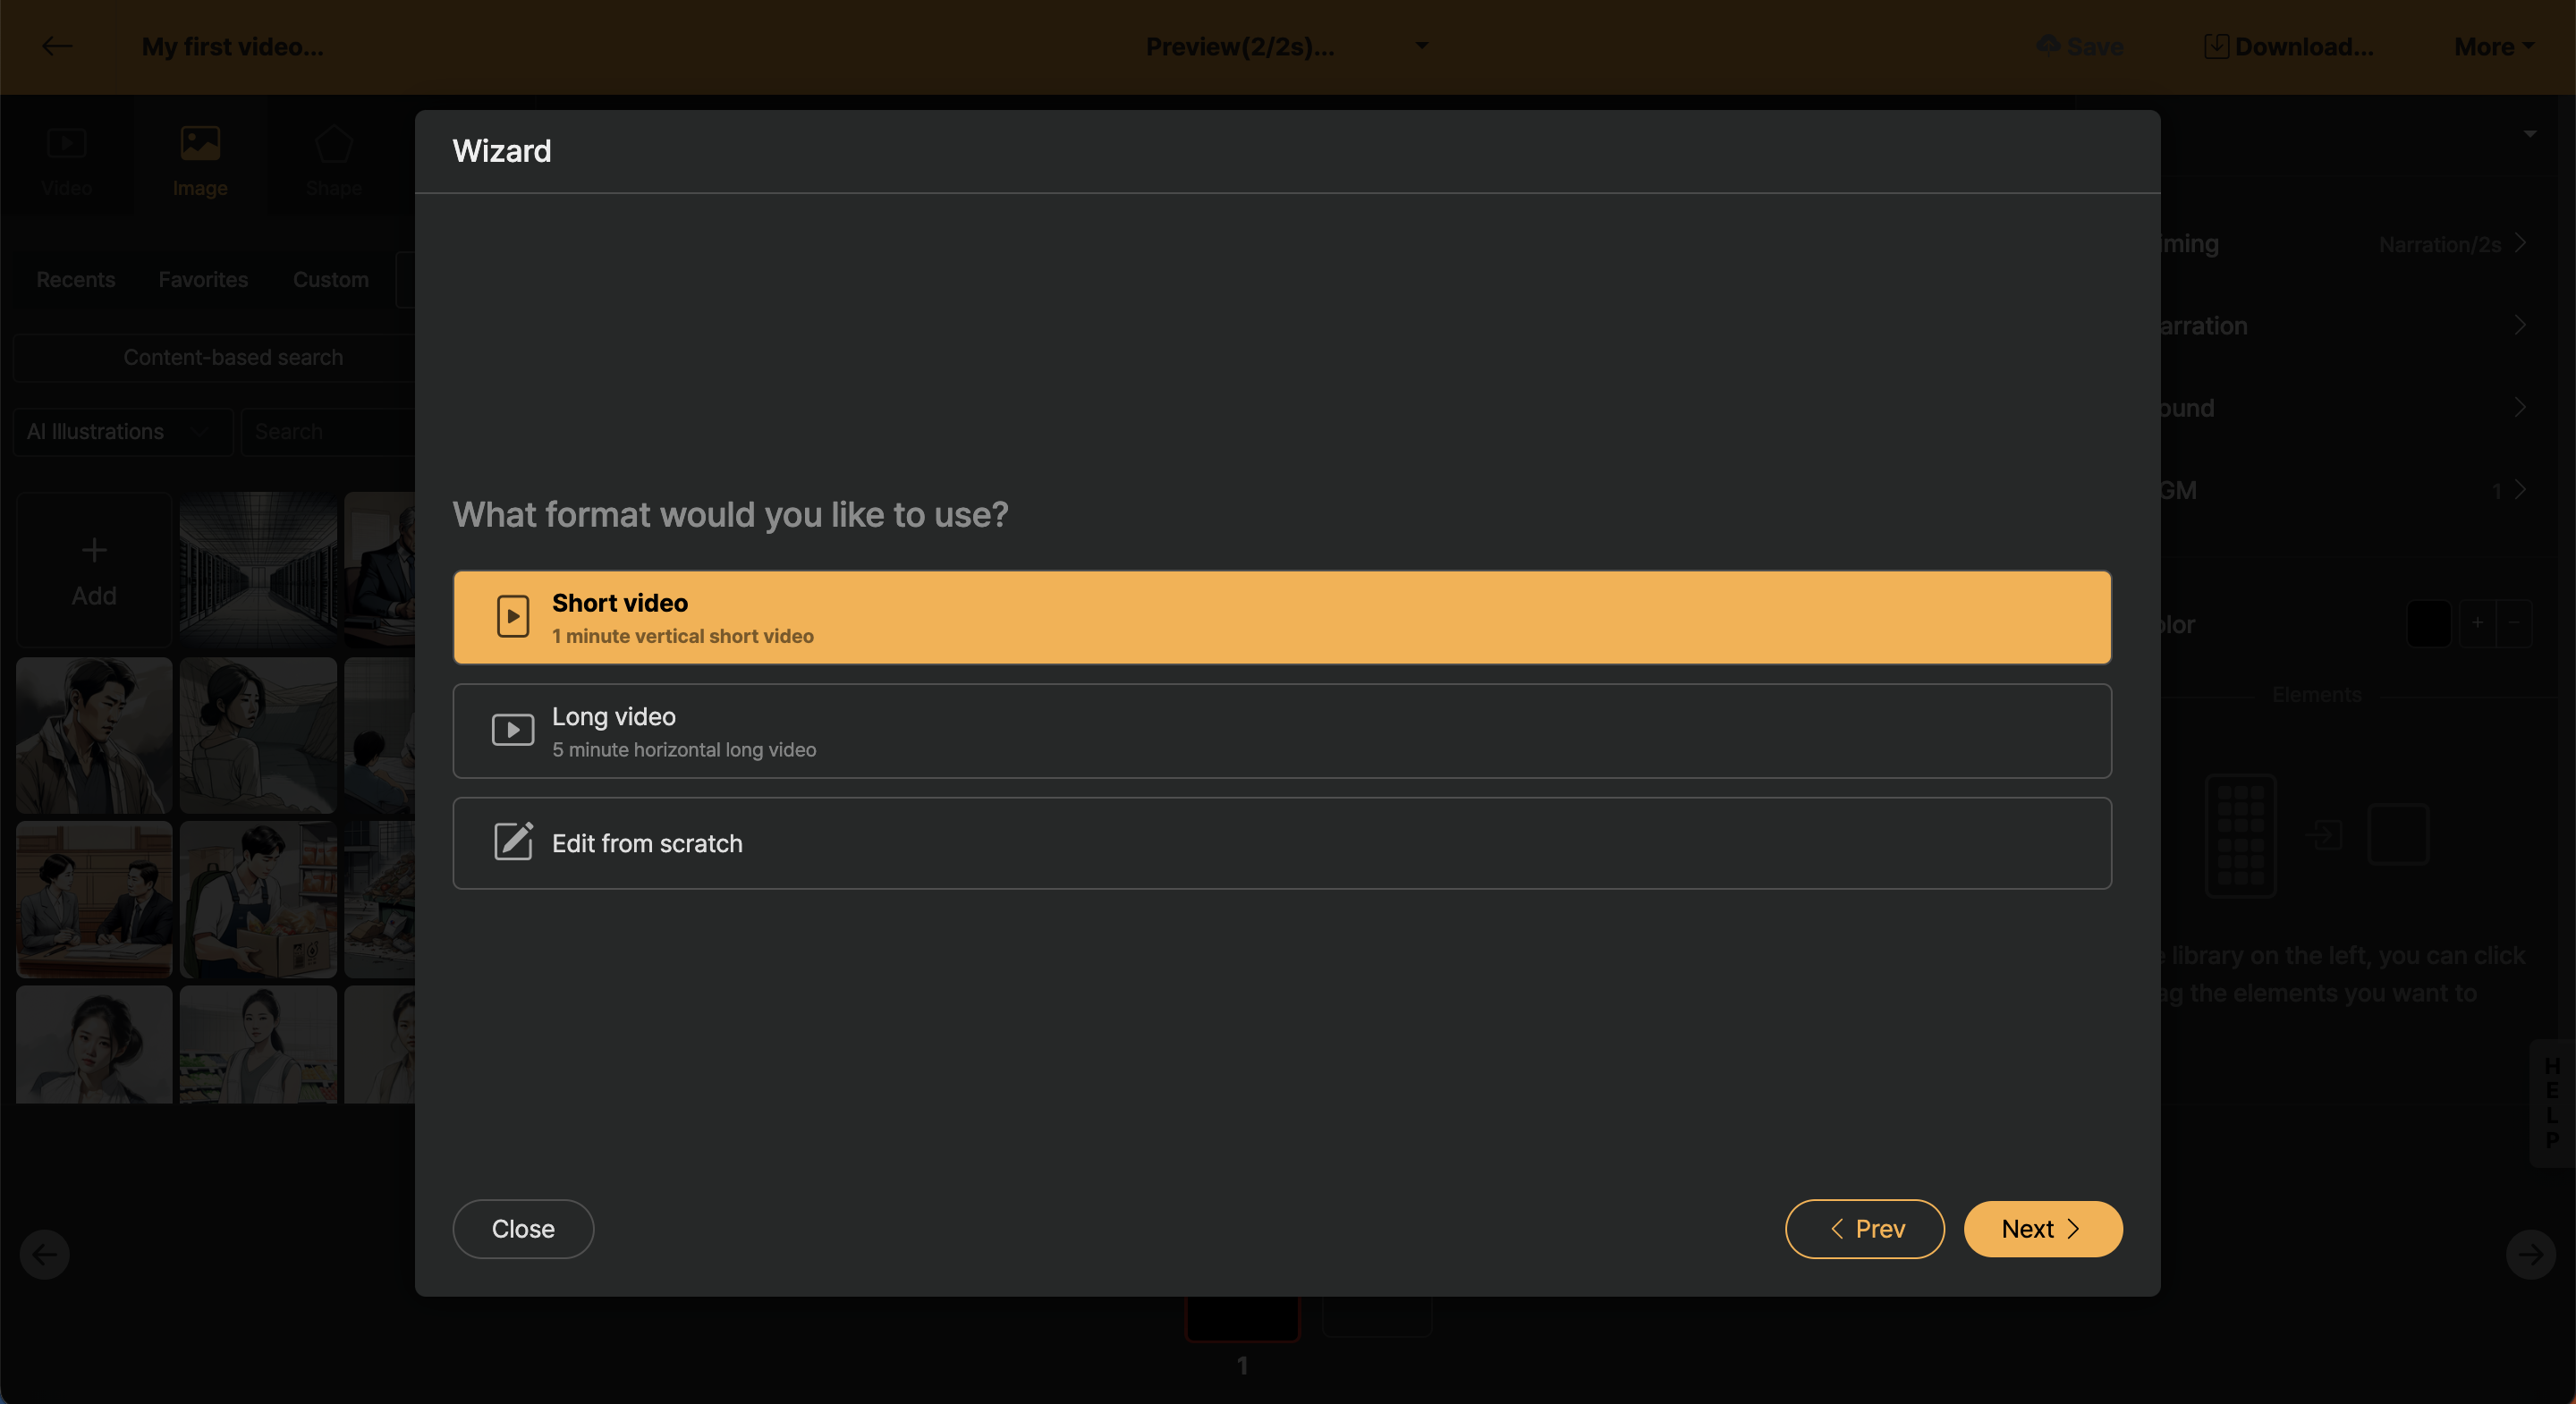Click the black background color swatch
Screen dimensions: 2576x1404
pyautogui.click(x=2428, y=624)
